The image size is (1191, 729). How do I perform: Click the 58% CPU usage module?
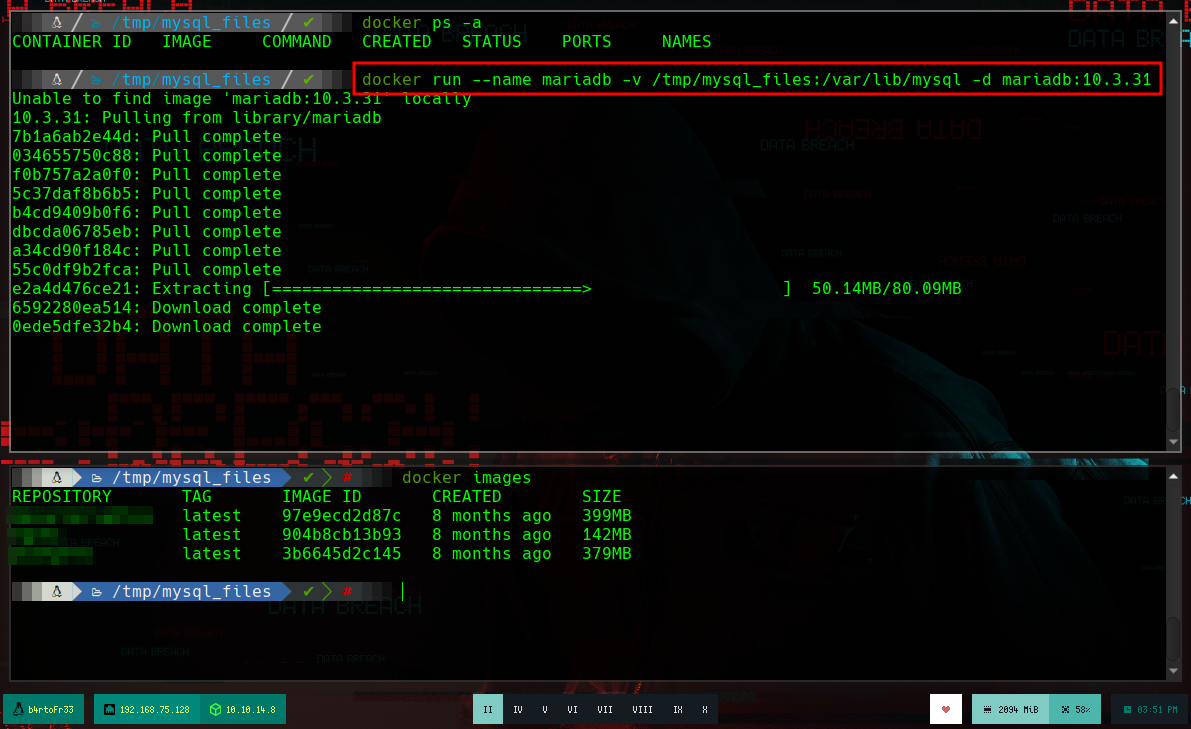point(1075,709)
